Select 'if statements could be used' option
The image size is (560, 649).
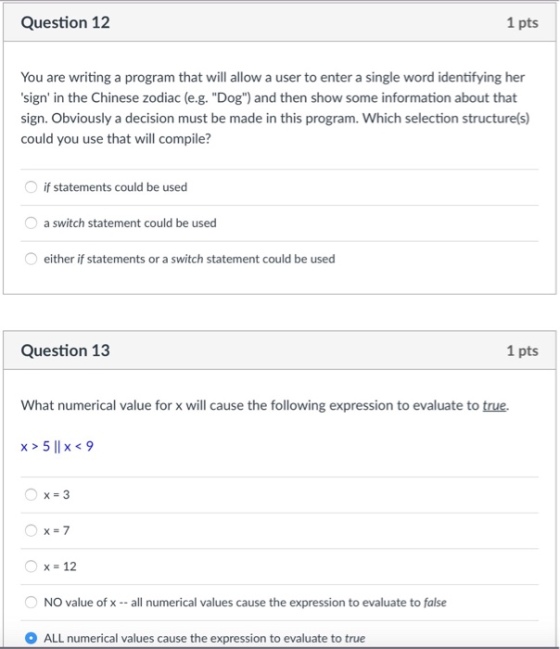tap(31, 187)
